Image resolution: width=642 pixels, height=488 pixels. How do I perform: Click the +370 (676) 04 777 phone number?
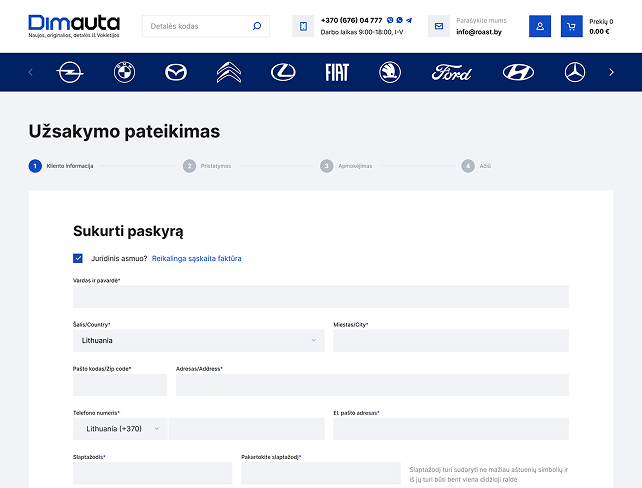click(x=351, y=20)
